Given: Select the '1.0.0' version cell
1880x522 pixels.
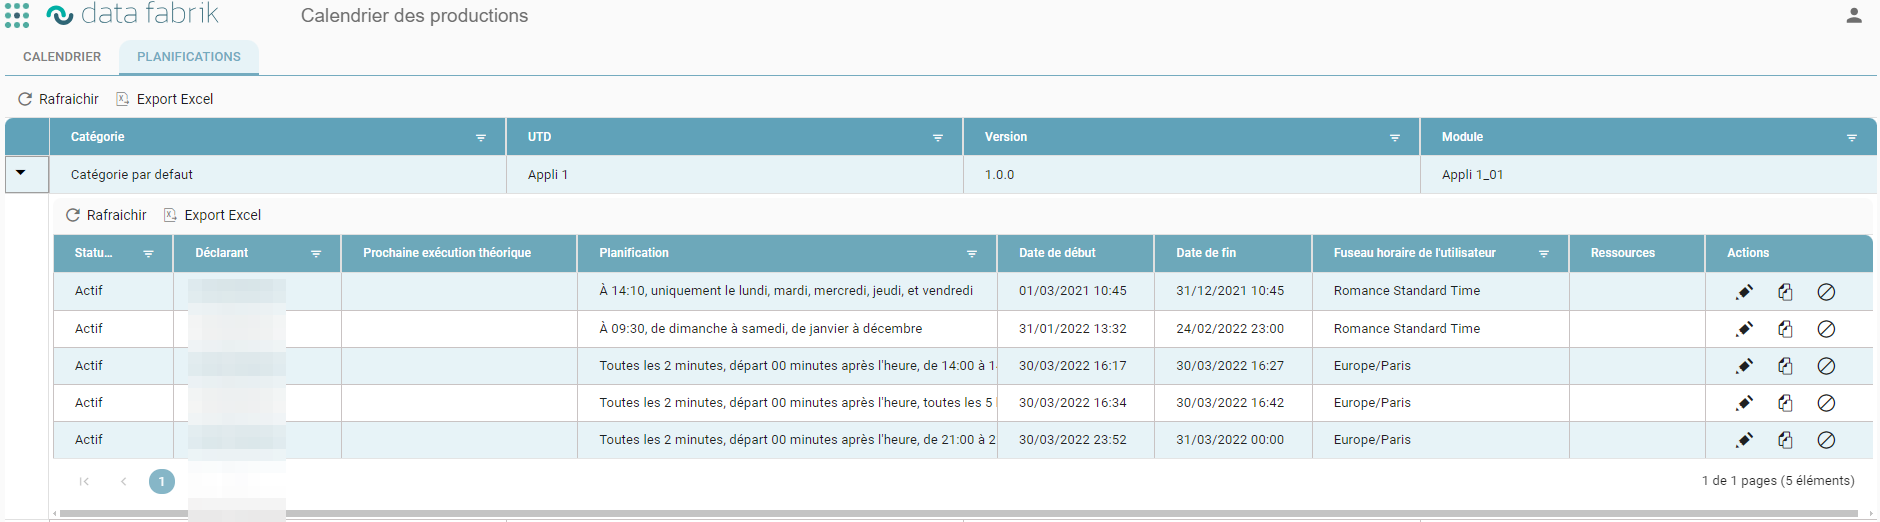Looking at the screenshot, I should click(x=1192, y=174).
